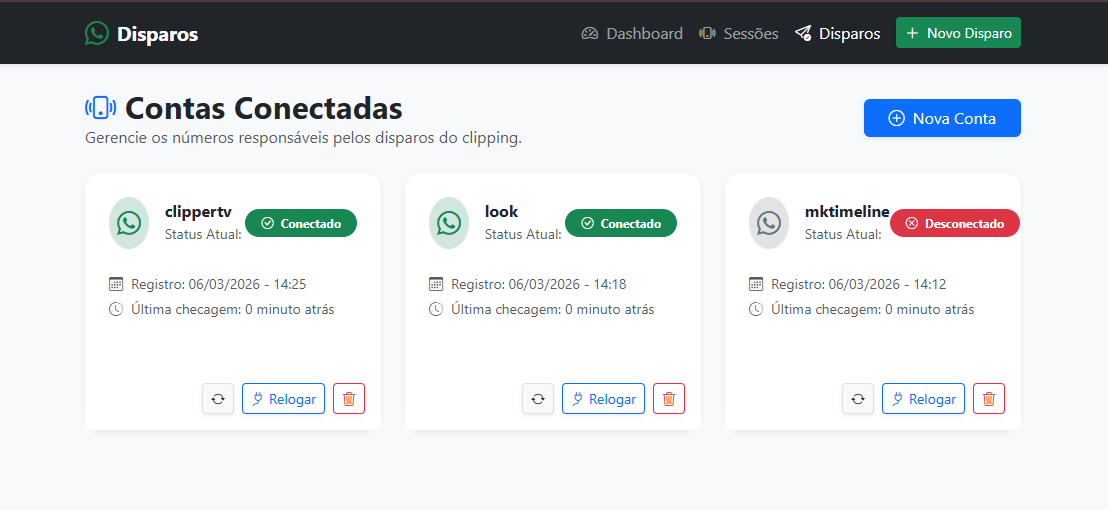Click the calendar icon in clippertv card
The width and height of the screenshot is (1108, 510).
point(116,284)
